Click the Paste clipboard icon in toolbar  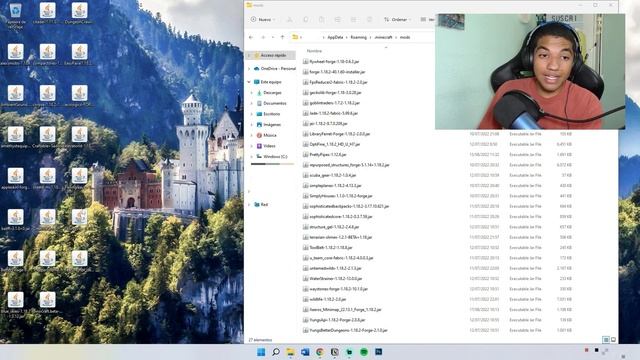click(x=322, y=20)
